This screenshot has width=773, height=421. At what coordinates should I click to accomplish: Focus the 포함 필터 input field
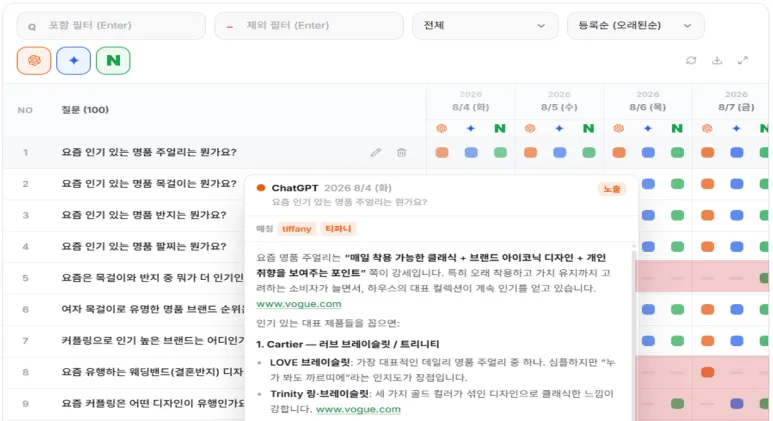point(111,26)
